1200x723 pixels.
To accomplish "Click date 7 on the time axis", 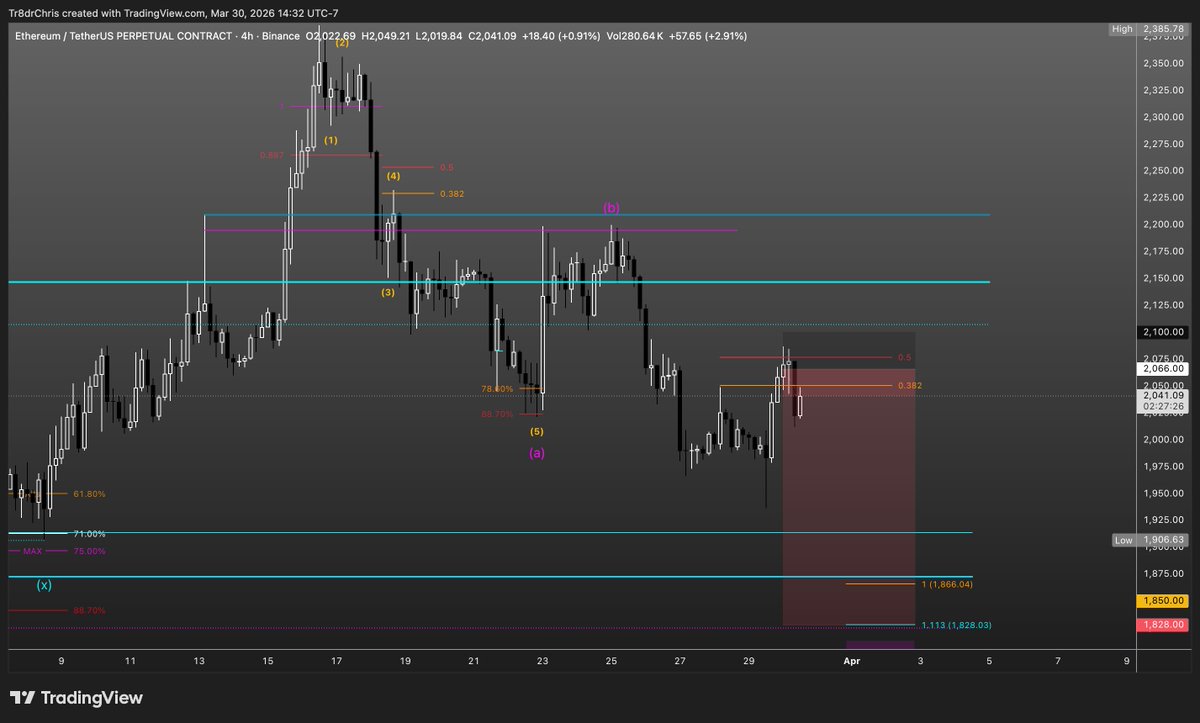I will coord(1058,661).
